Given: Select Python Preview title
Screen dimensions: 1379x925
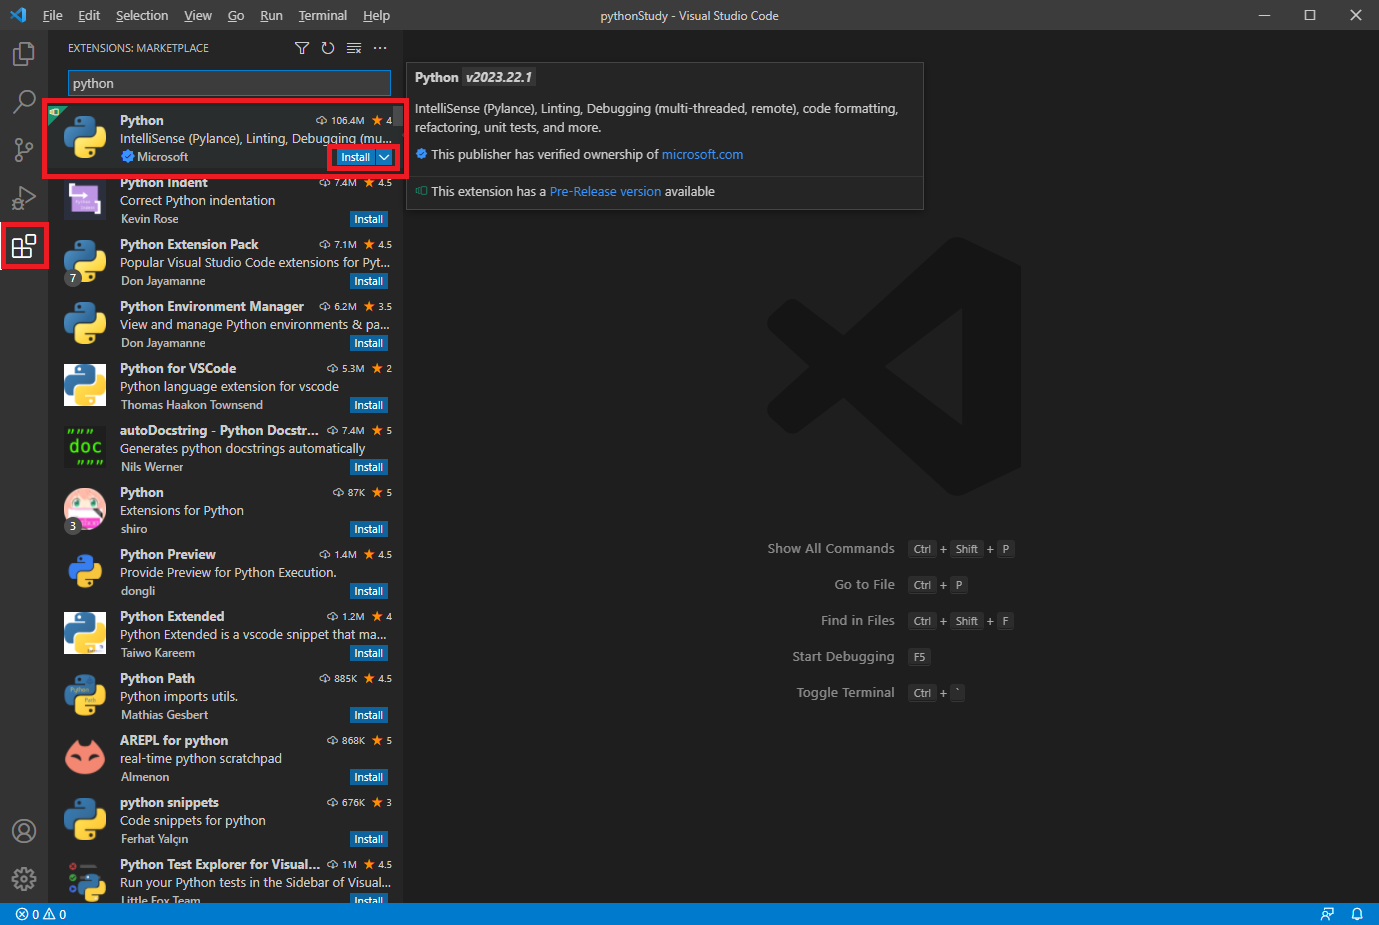Looking at the screenshot, I should pyautogui.click(x=168, y=554).
